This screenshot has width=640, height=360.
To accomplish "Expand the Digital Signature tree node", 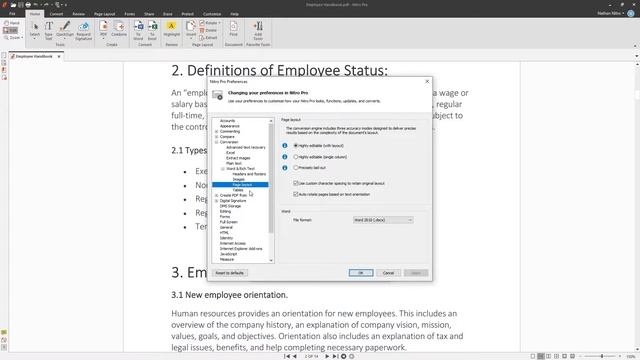I will coord(217,201).
